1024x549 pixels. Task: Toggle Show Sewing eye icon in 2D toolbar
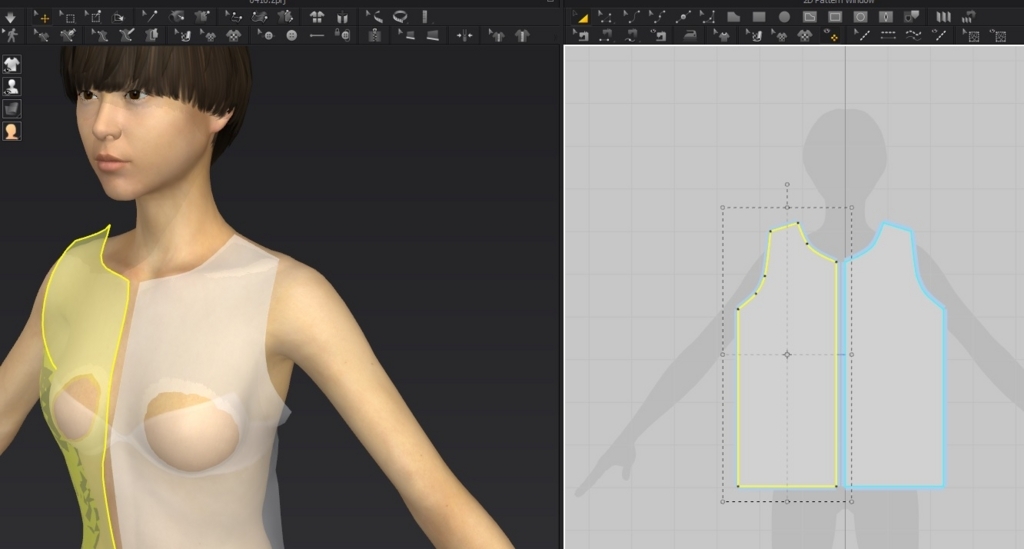(x=658, y=35)
